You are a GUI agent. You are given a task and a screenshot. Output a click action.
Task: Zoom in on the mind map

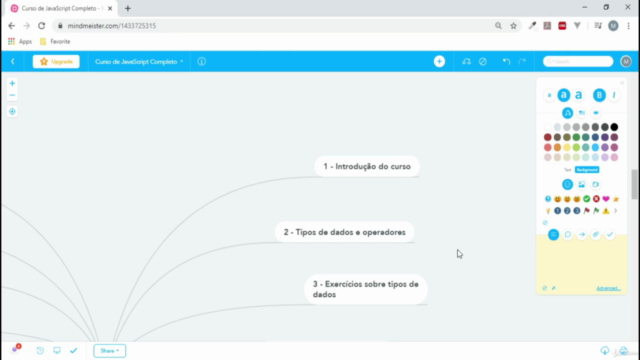click(12, 83)
